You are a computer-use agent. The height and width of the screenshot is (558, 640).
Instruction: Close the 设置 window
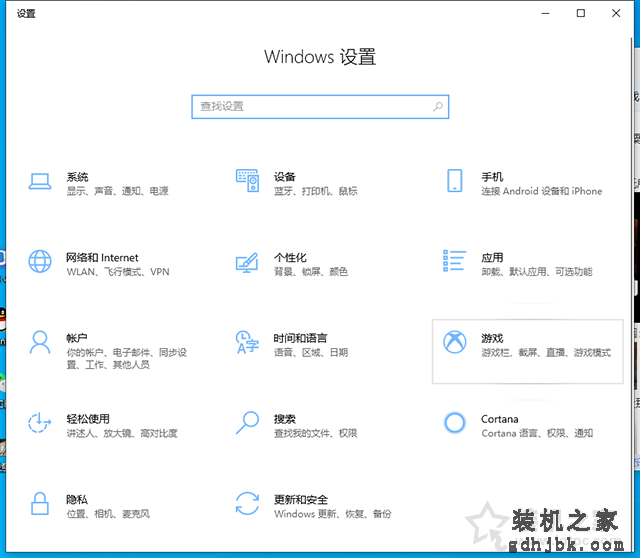point(616,13)
